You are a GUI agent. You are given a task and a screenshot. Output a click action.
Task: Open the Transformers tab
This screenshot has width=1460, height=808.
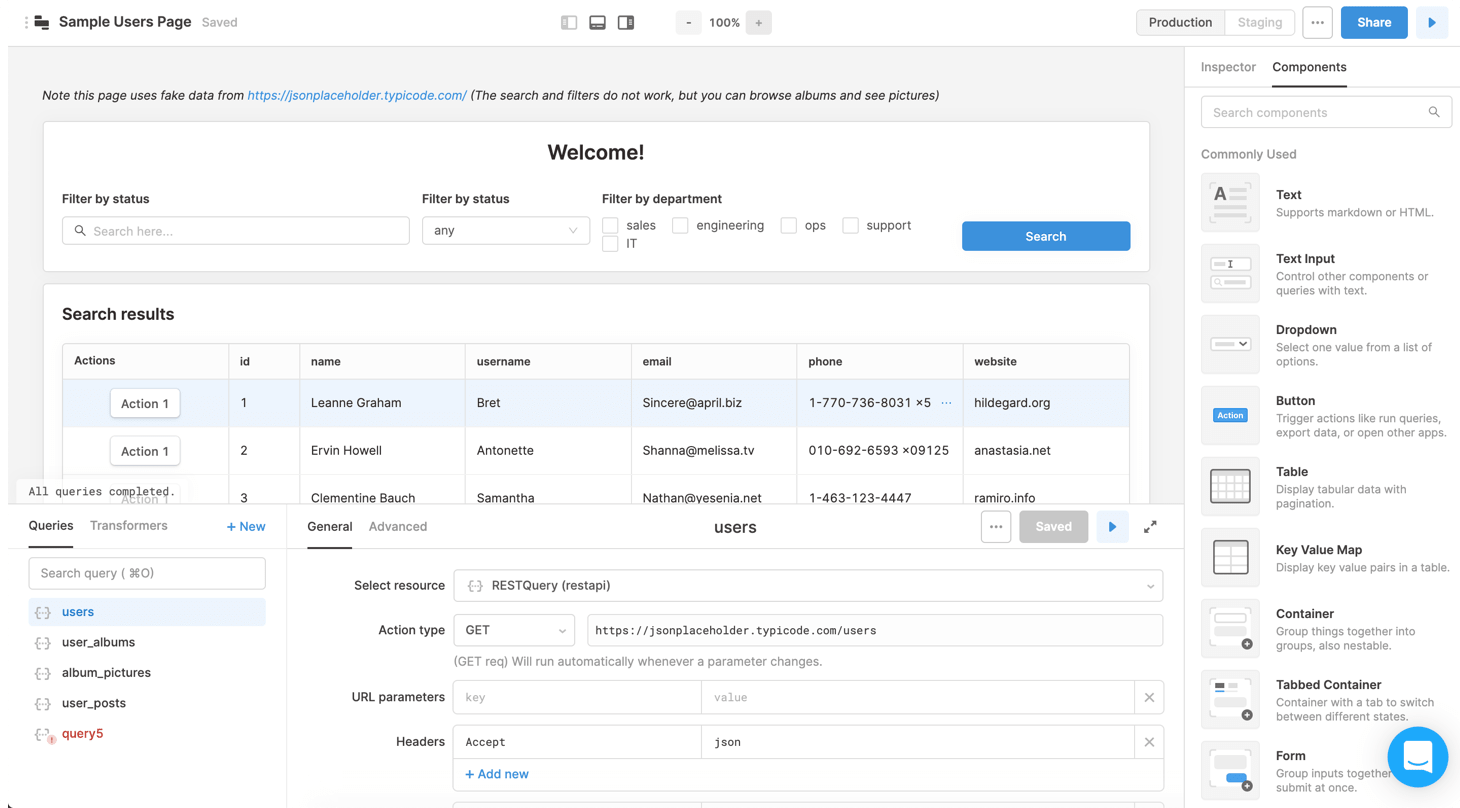129,525
